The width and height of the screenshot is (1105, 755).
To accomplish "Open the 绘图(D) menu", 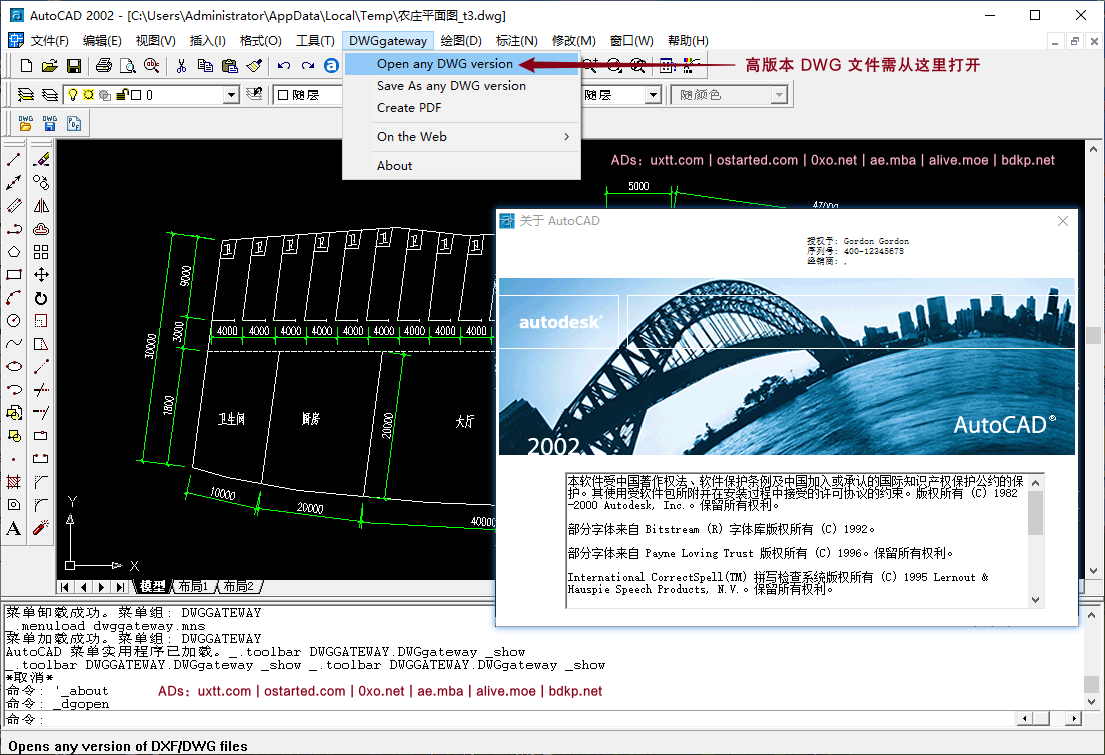I will [461, 41].
